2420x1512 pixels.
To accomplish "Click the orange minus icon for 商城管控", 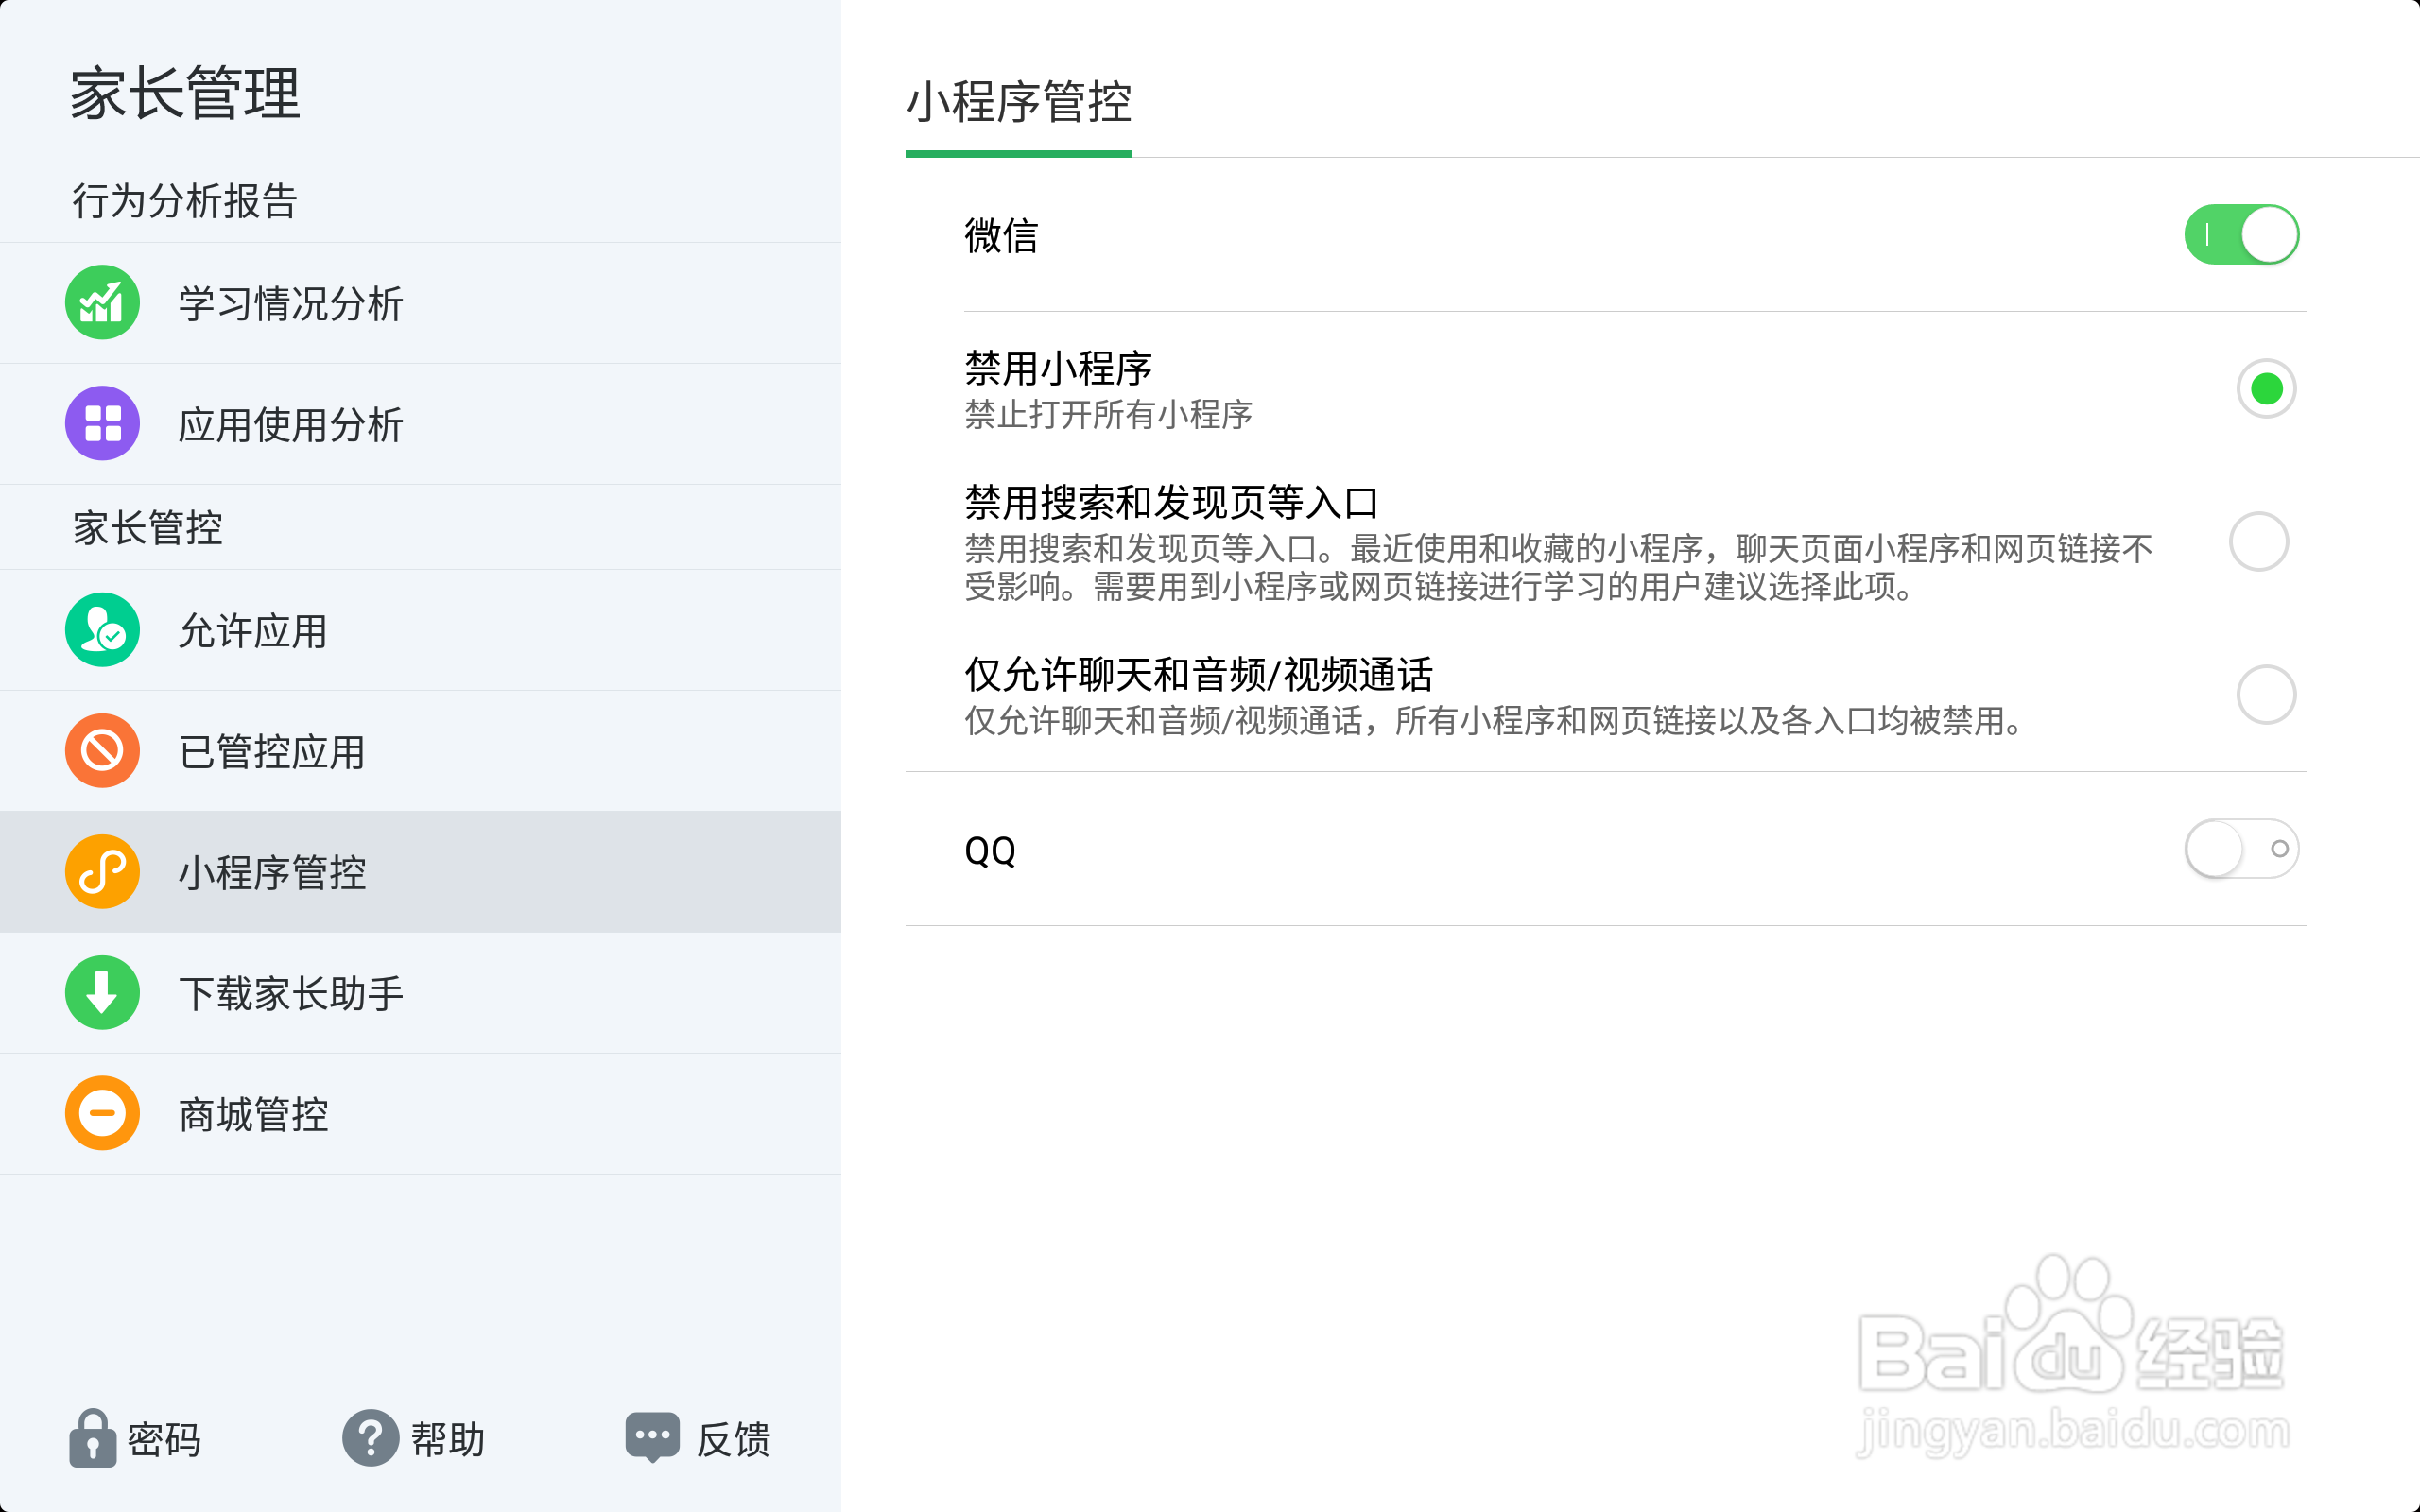I will (102, 1113).
